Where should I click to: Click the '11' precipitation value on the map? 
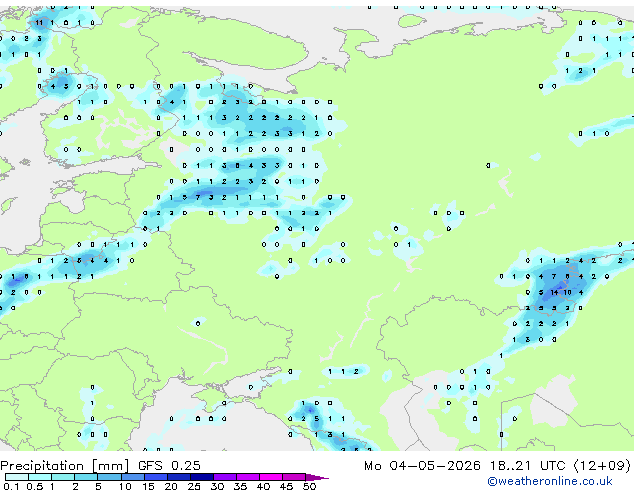(39, 23)
